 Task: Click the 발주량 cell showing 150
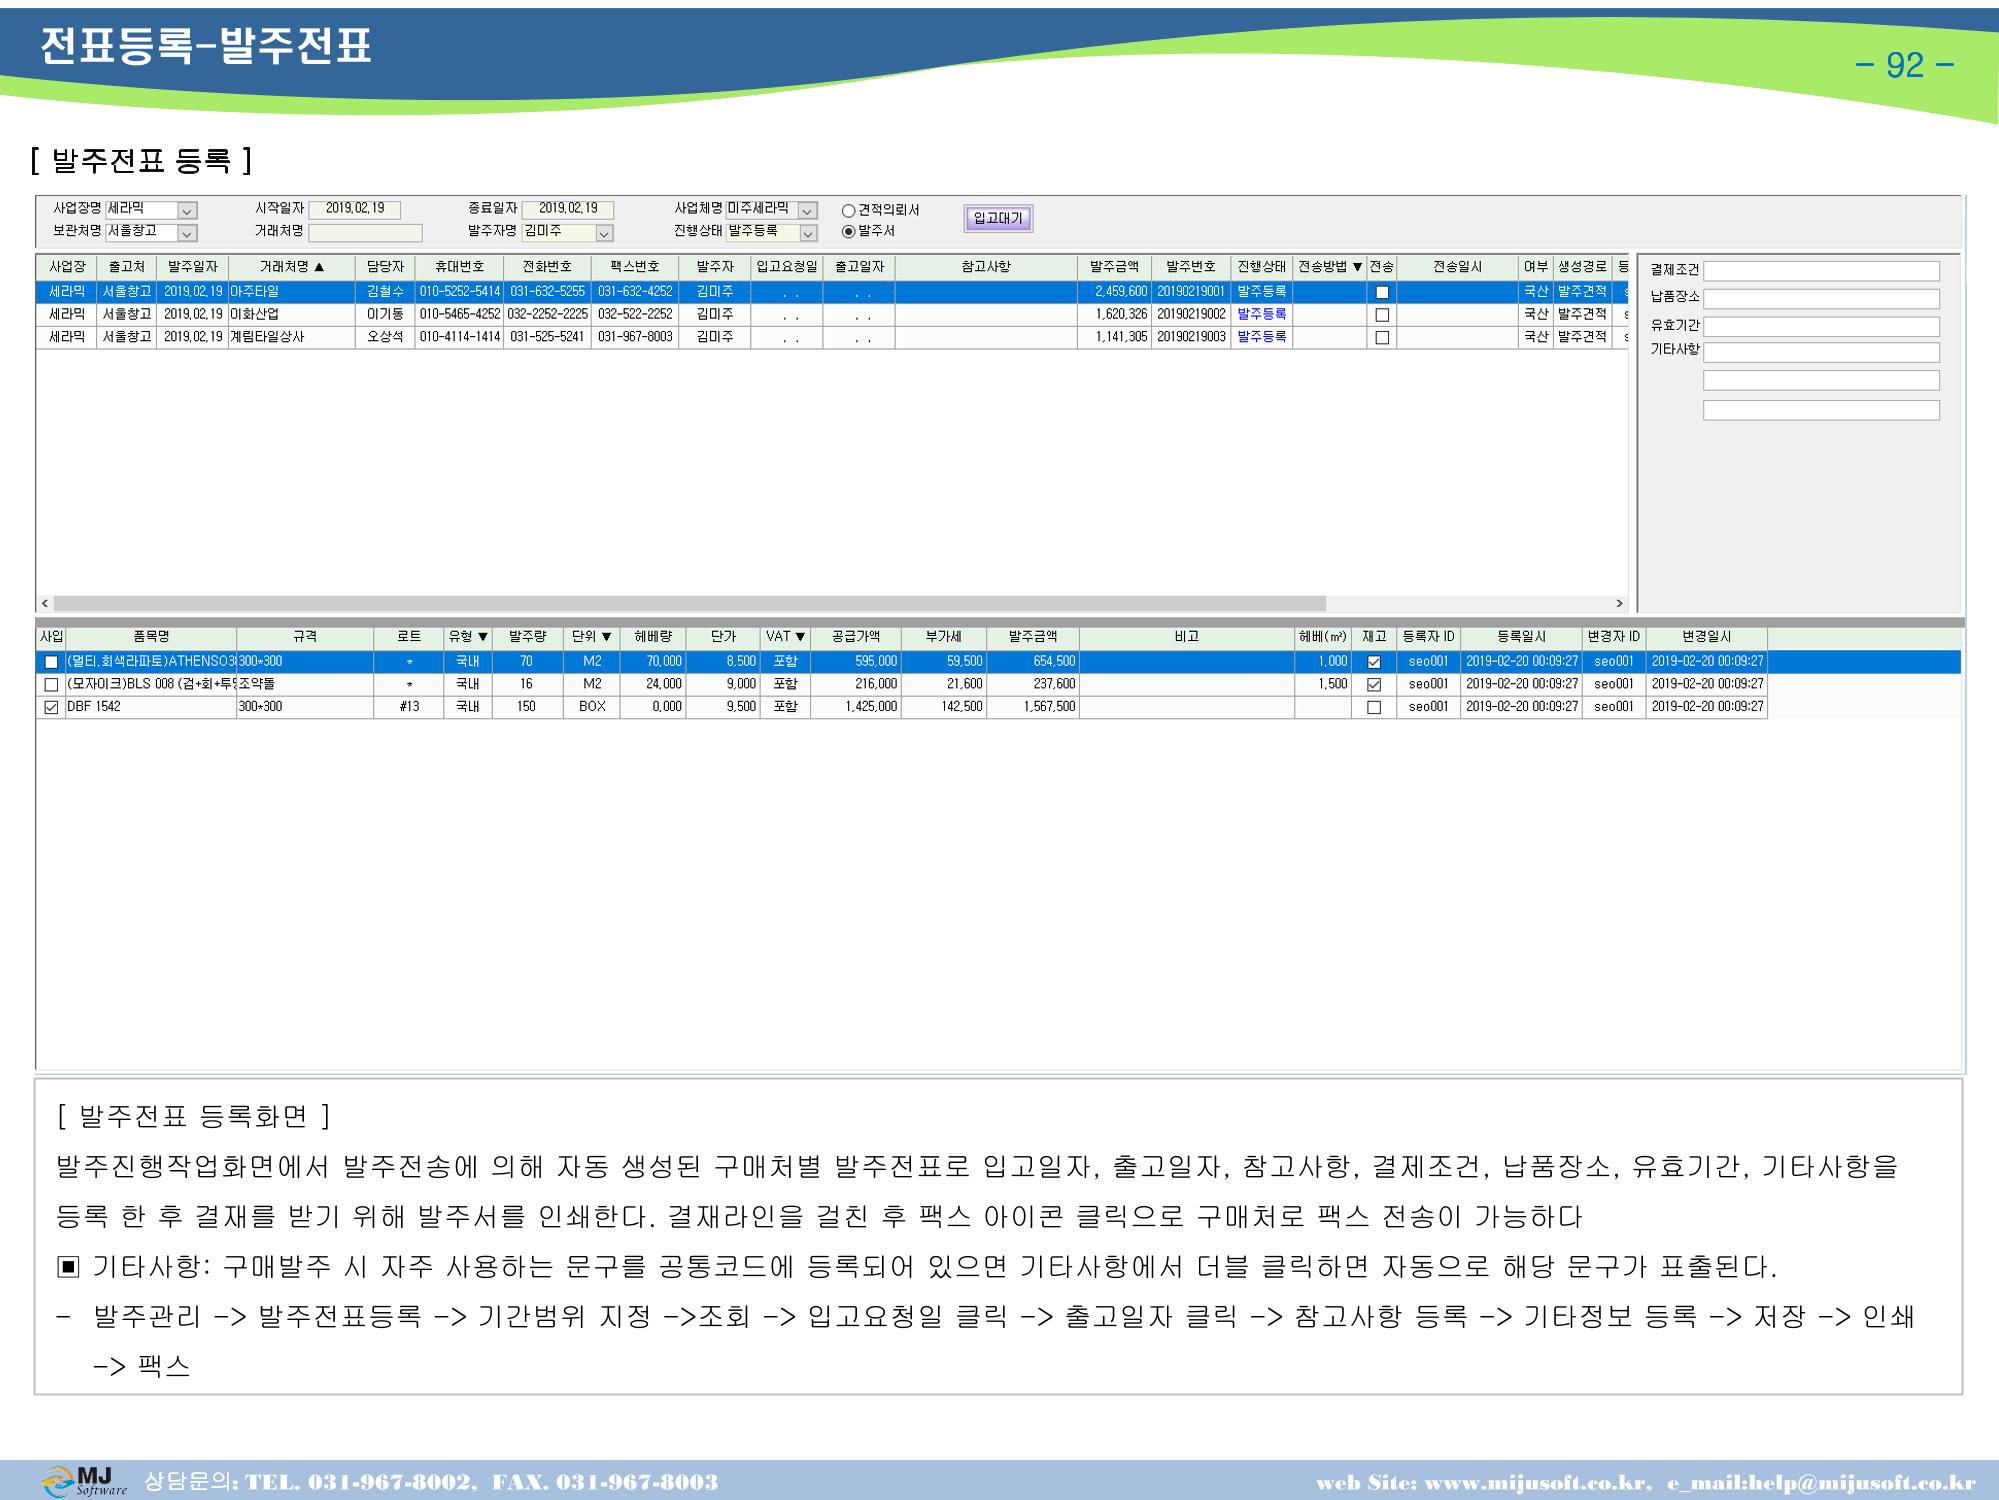click(526, 707)
